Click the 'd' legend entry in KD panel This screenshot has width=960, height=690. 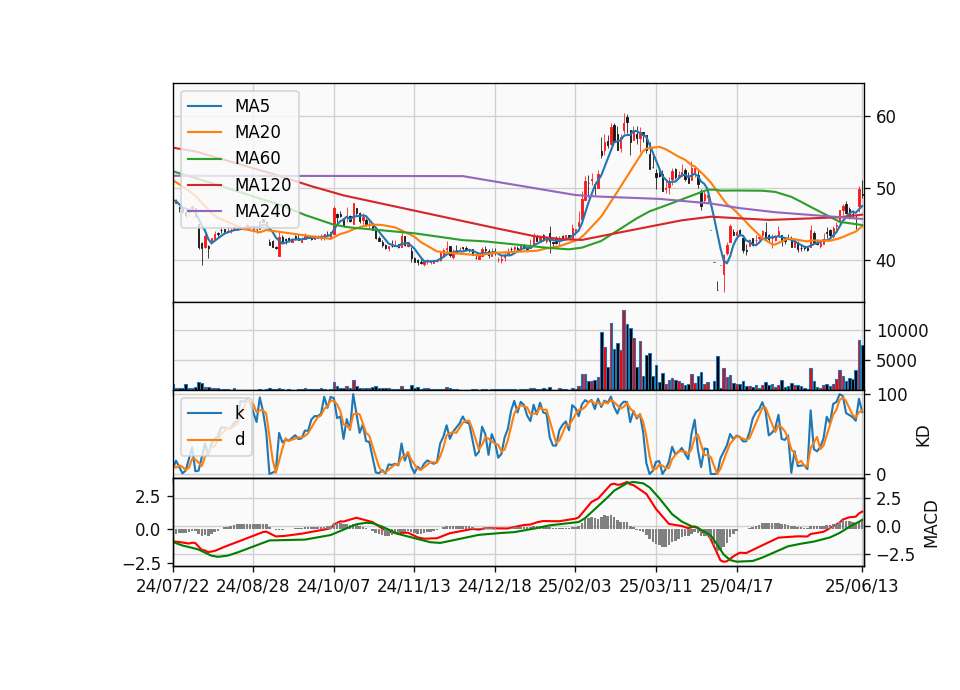point(239,439)
